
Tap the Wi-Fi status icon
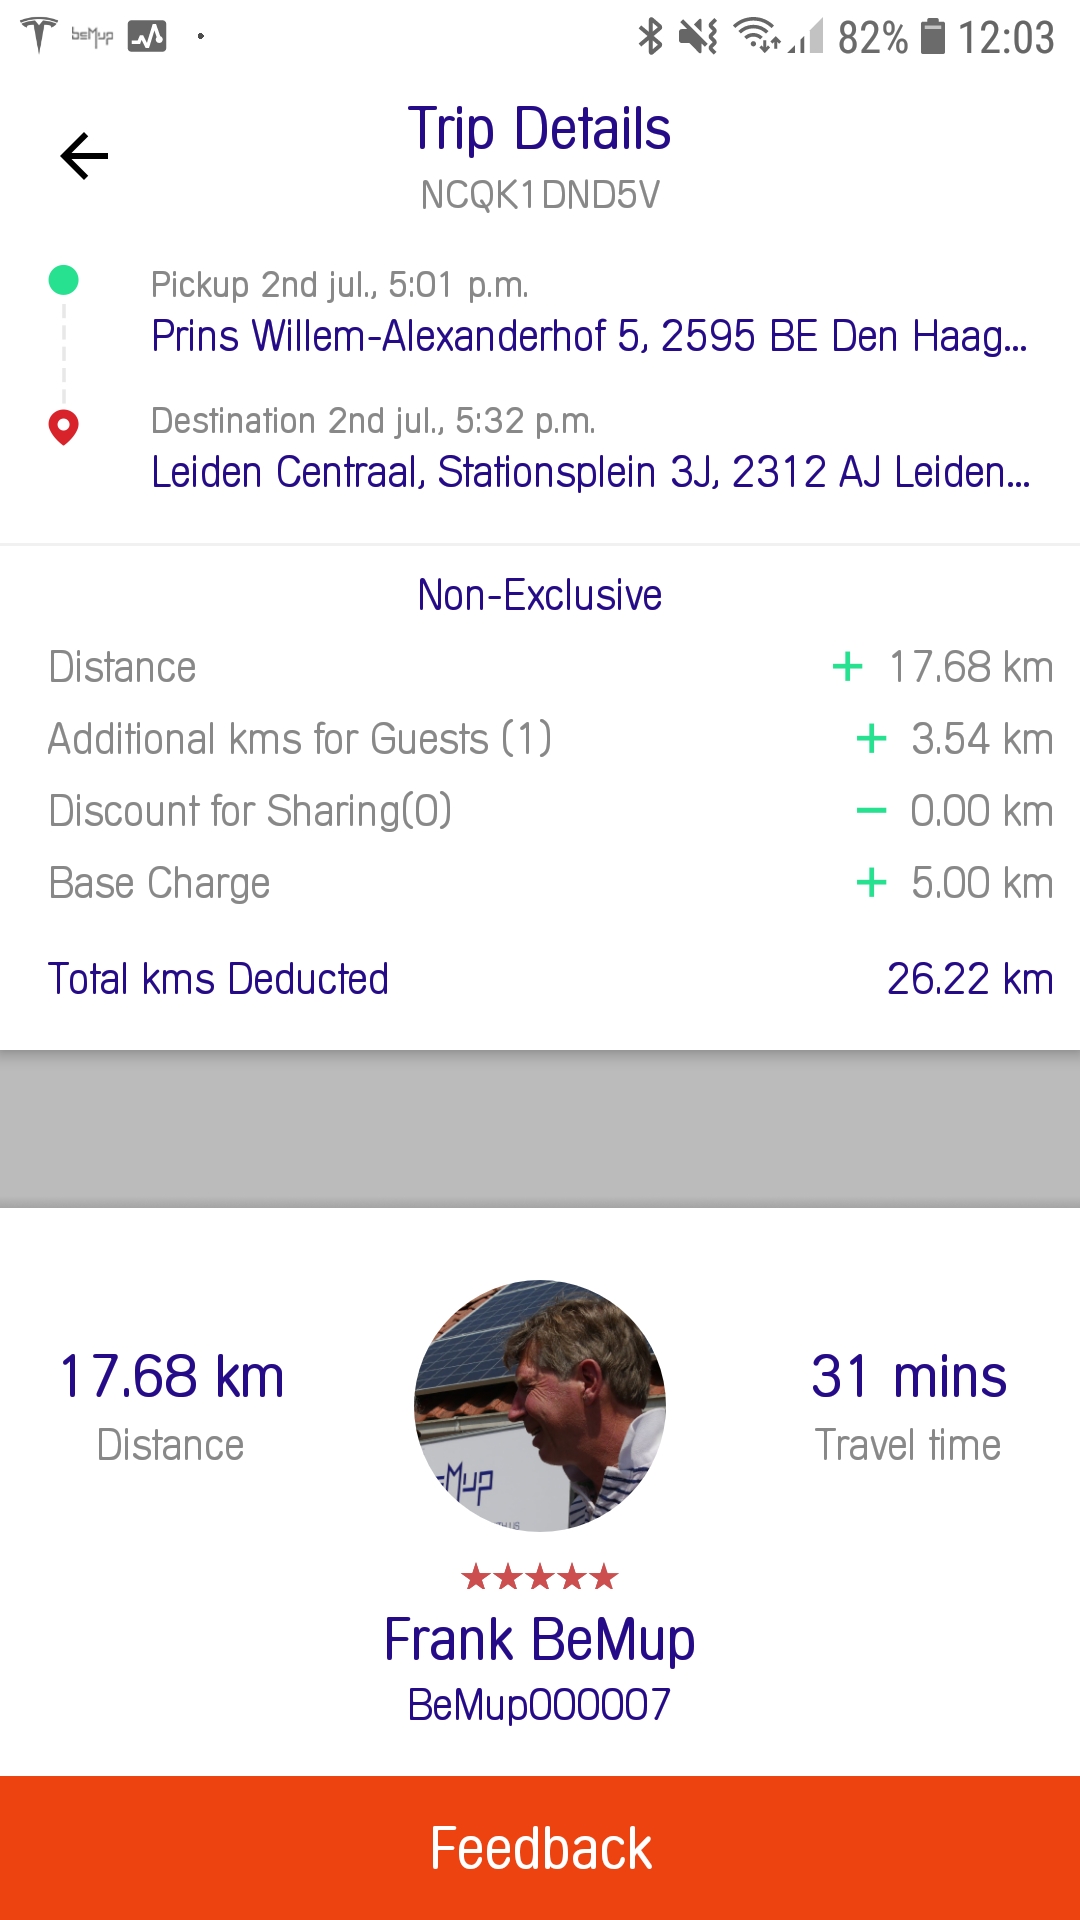pos(755,36)
